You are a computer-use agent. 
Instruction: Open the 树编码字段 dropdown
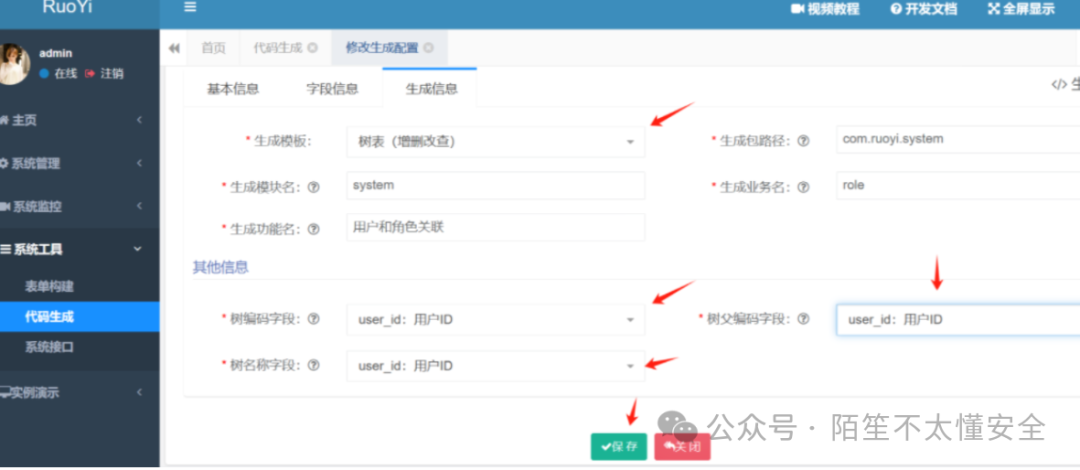(x=495, y=320)
